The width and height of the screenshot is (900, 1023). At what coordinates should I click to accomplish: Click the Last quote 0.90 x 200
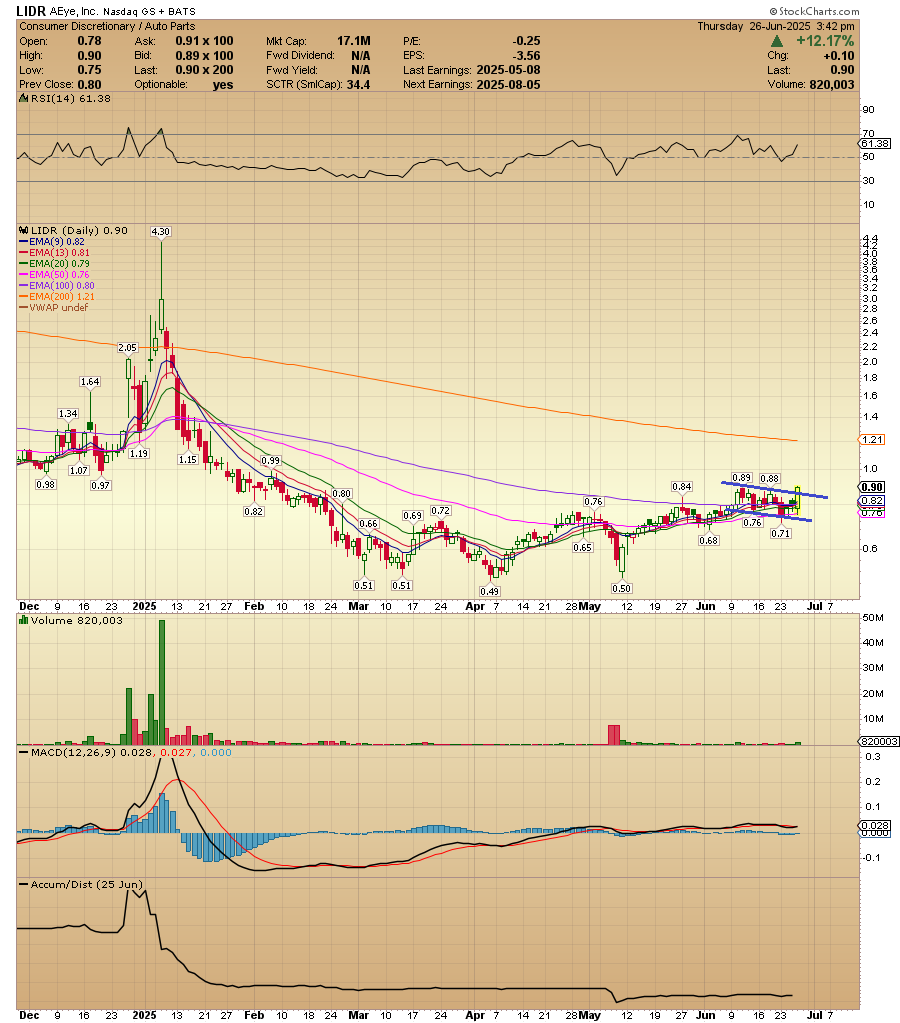tap(204, 70)
